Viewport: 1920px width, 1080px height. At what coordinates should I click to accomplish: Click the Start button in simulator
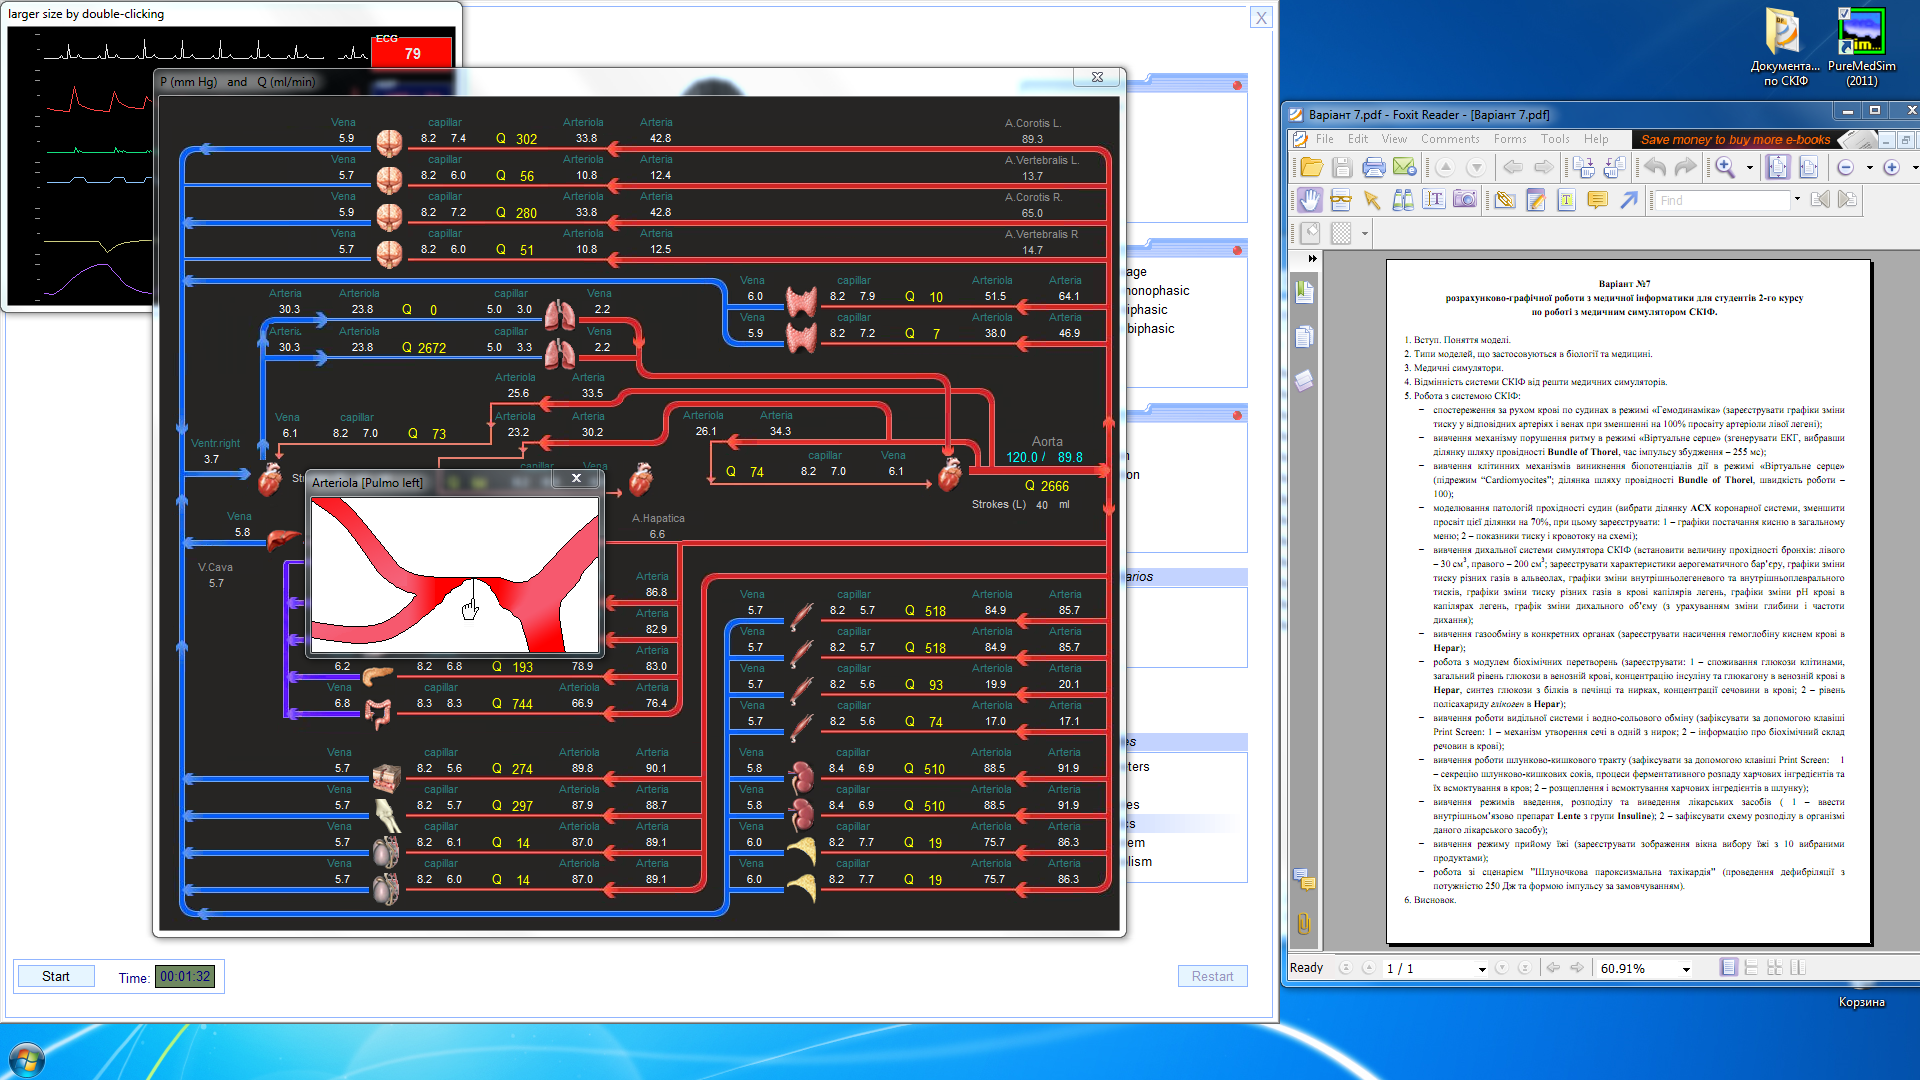pos(56,976)
